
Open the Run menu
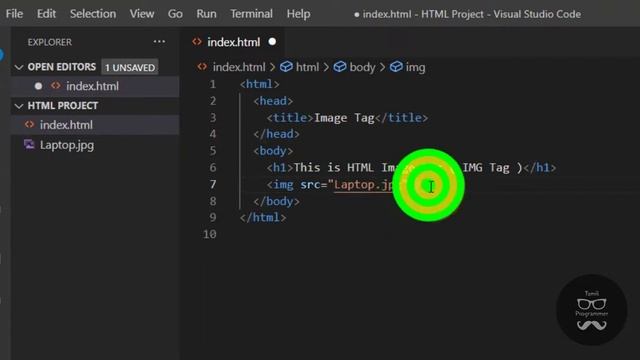(206, 14)
